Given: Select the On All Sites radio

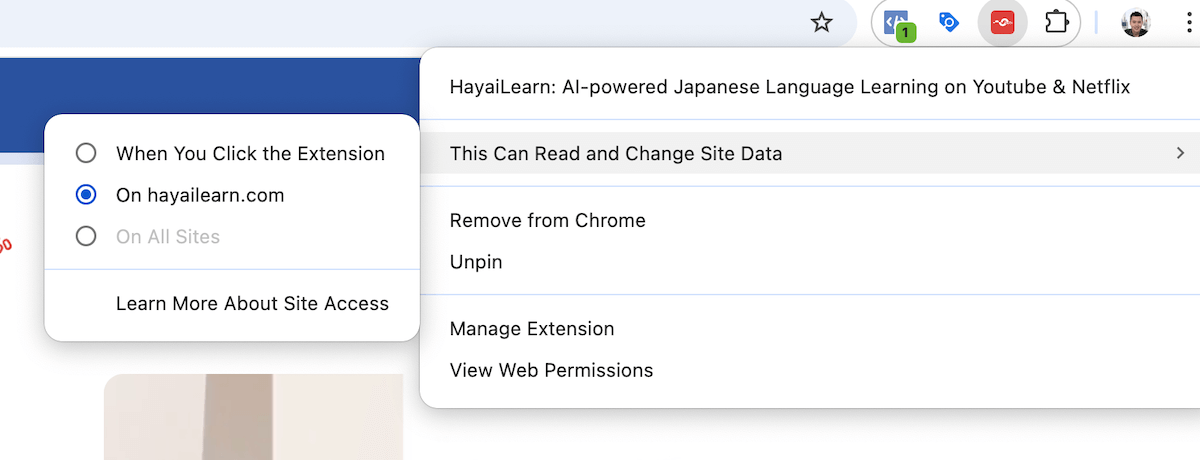Looking at the screenshot, I should [x=86, y=237].
